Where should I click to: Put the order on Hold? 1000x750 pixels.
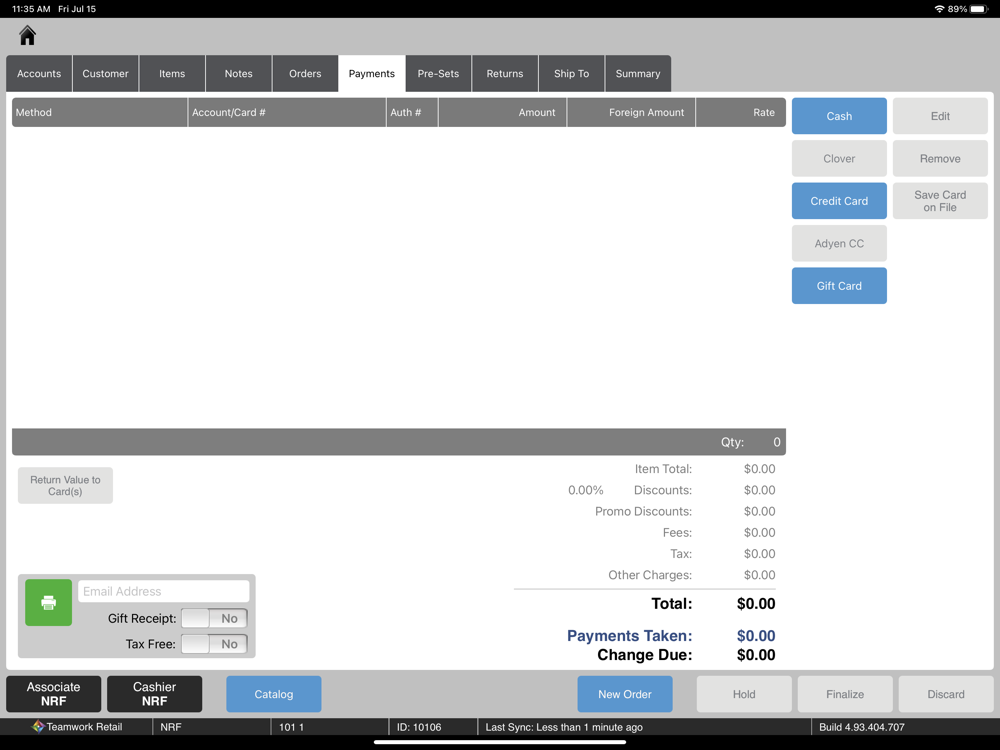pyautogui.click(x=744, y=694)
